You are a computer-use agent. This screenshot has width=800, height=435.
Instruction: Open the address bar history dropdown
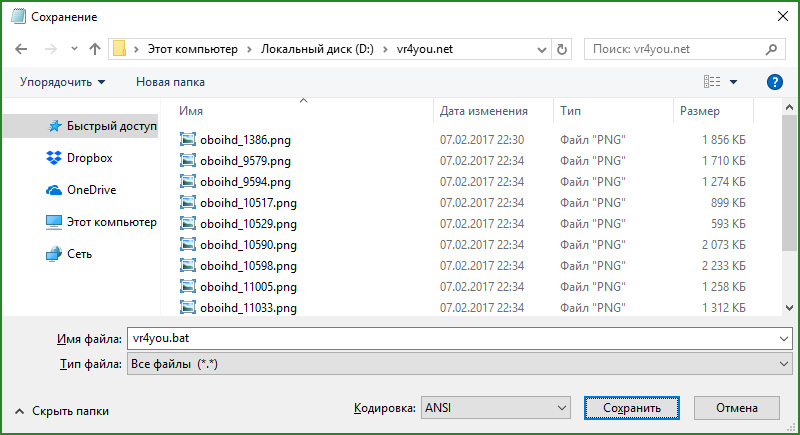543,48
